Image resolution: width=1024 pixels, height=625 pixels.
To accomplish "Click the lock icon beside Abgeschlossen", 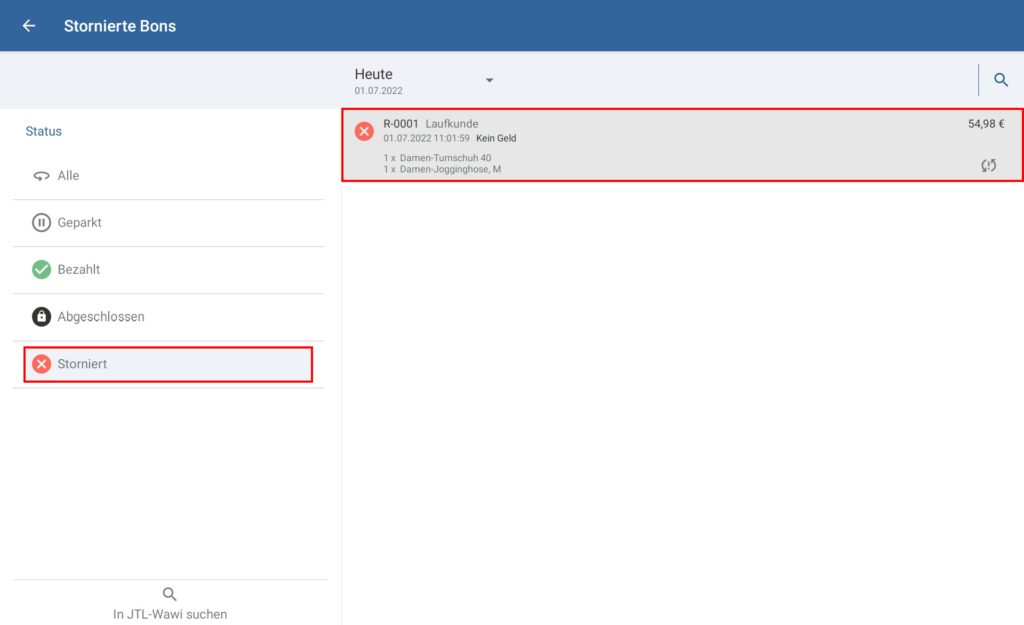I will coord(41,317).
